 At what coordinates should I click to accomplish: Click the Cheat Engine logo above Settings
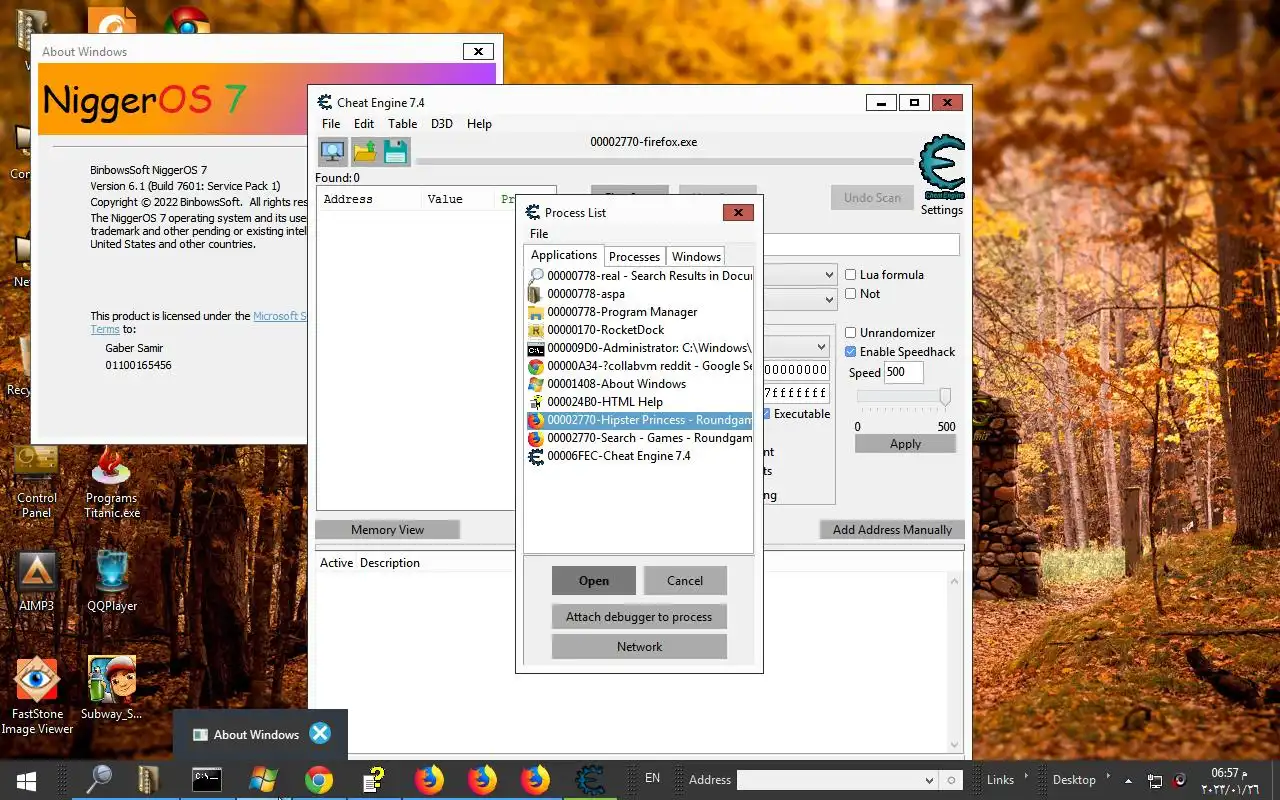tap(942, 167)
